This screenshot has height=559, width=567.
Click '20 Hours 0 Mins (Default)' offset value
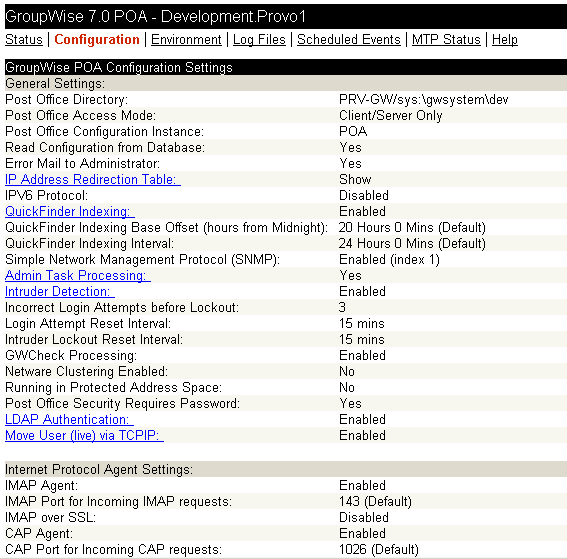click(412, 227)
